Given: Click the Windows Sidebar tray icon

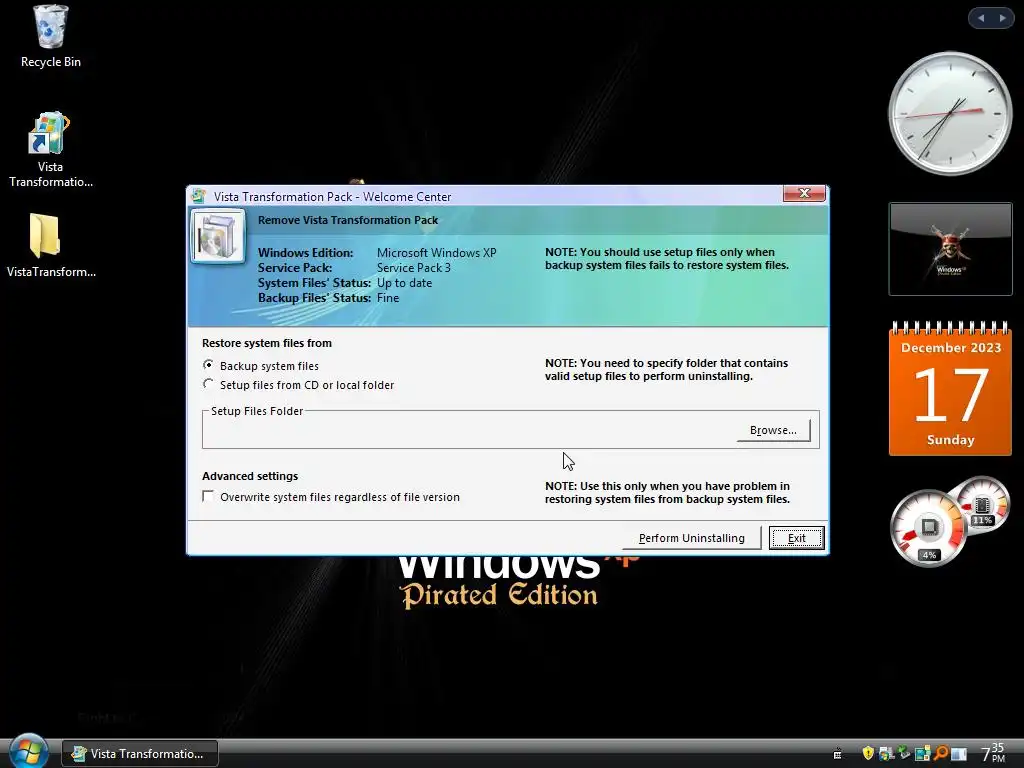Looking at the screenshot, I should pos(959,754).
